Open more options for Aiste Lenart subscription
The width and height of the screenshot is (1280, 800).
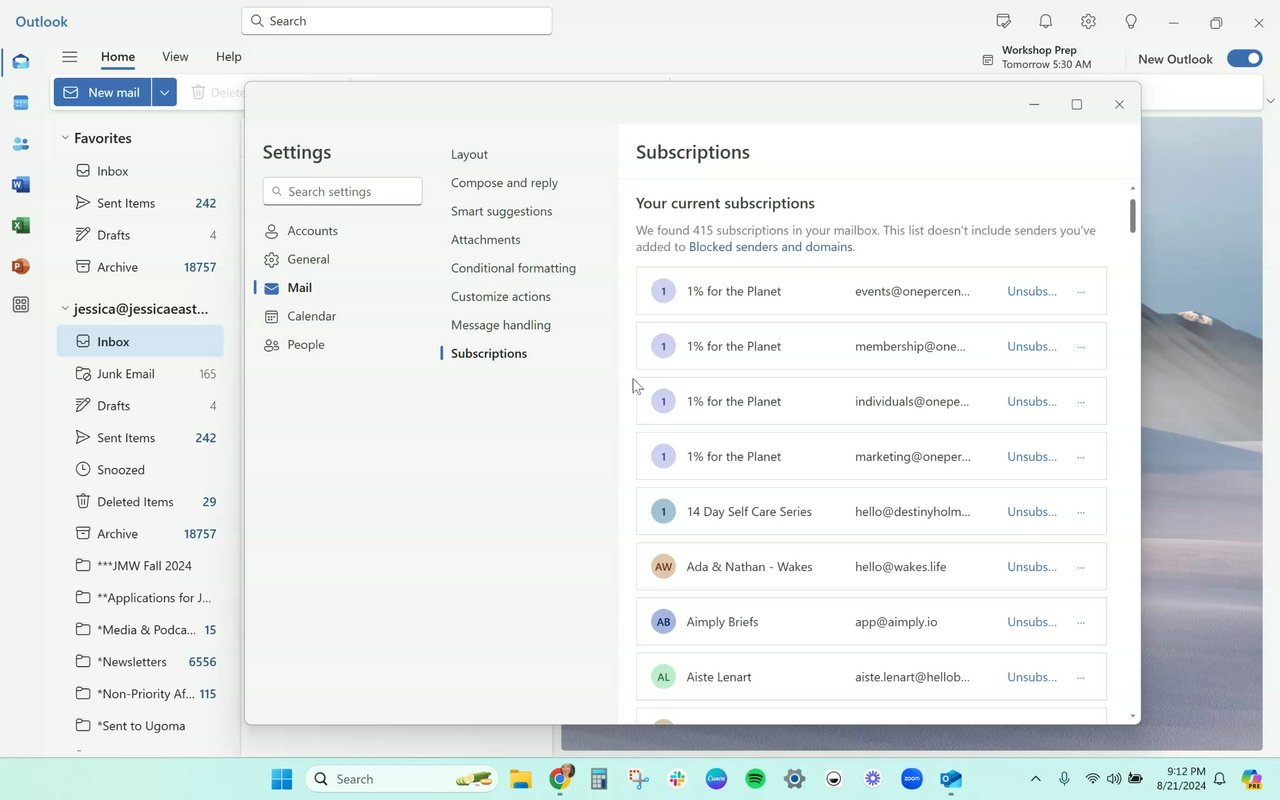tap(1081, 677)
